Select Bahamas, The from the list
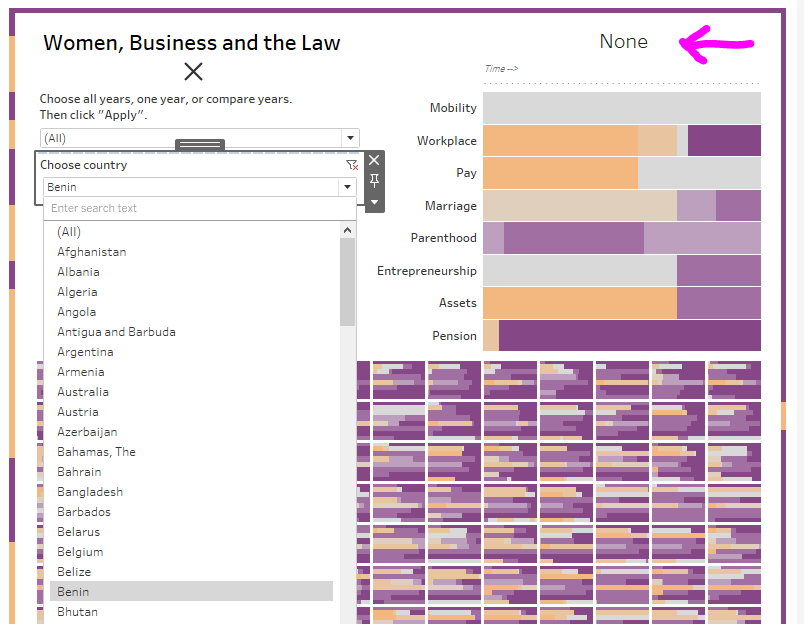 96,452
